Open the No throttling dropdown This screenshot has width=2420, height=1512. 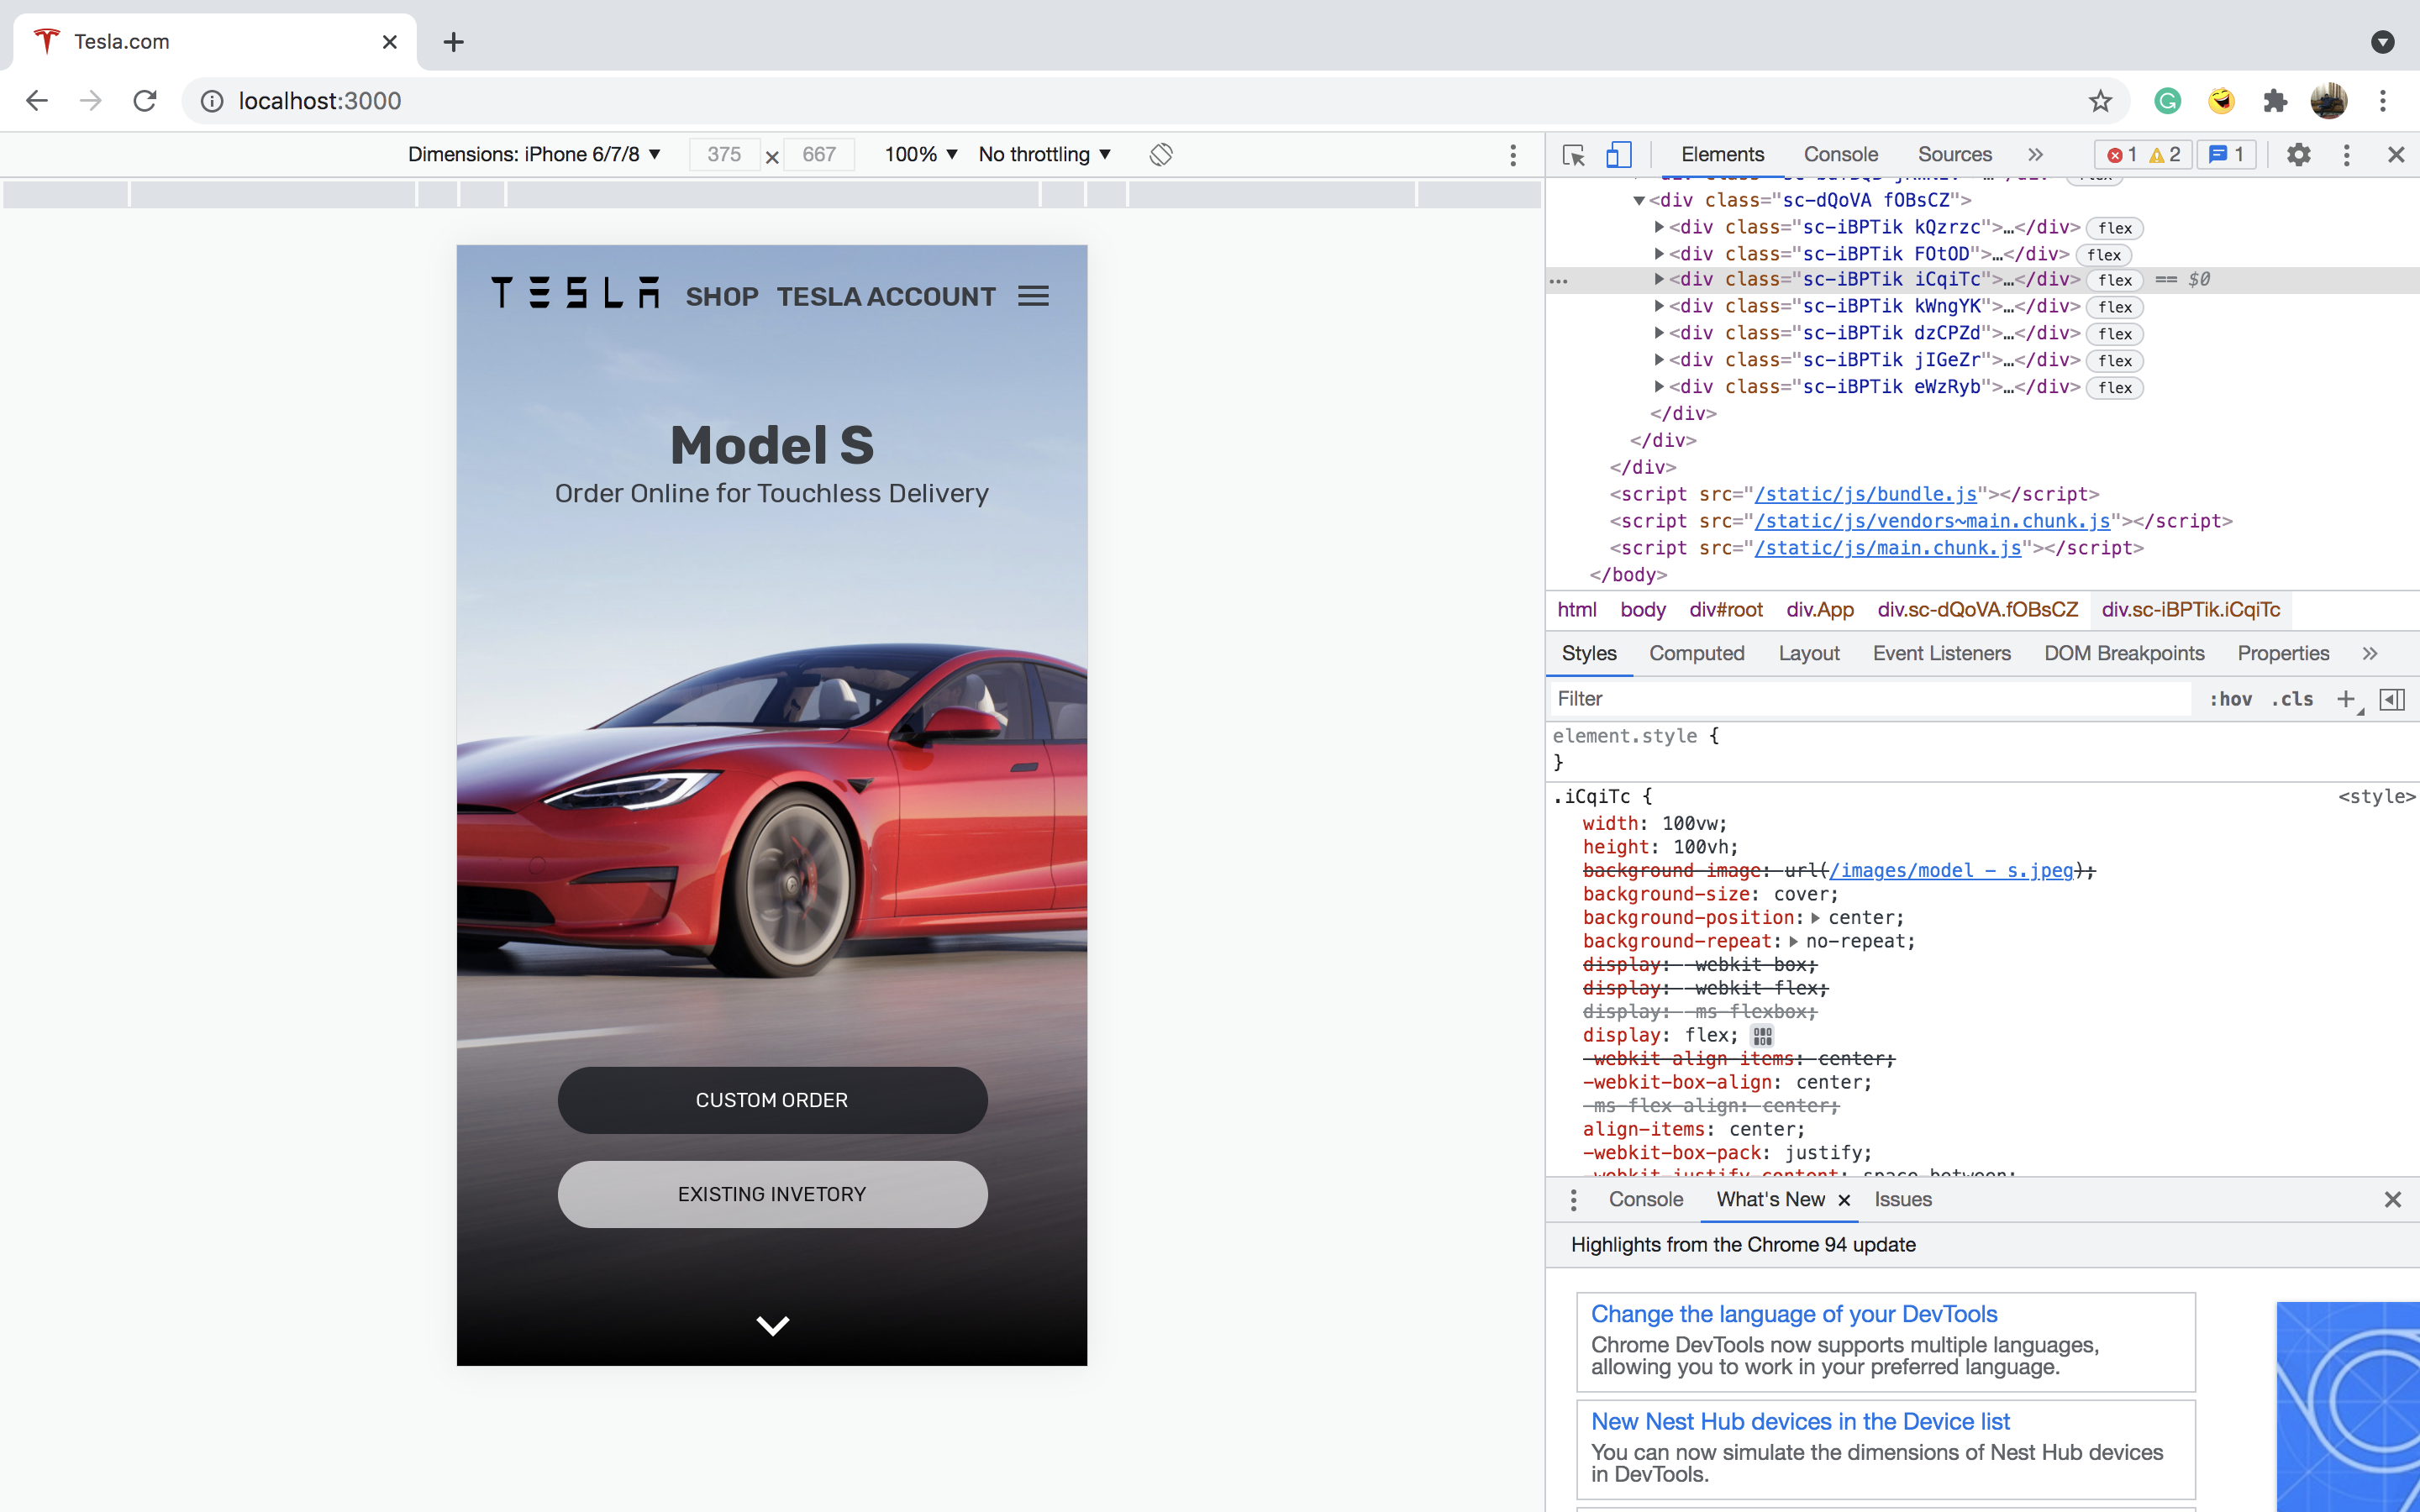1043,154
